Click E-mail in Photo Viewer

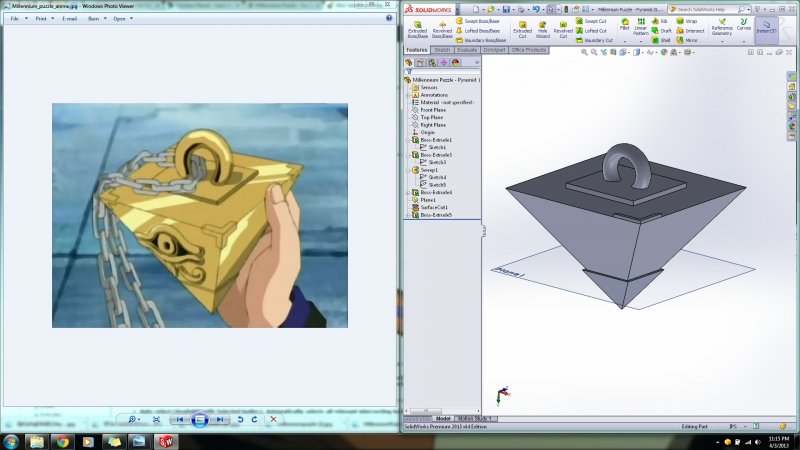coord(70,18)
